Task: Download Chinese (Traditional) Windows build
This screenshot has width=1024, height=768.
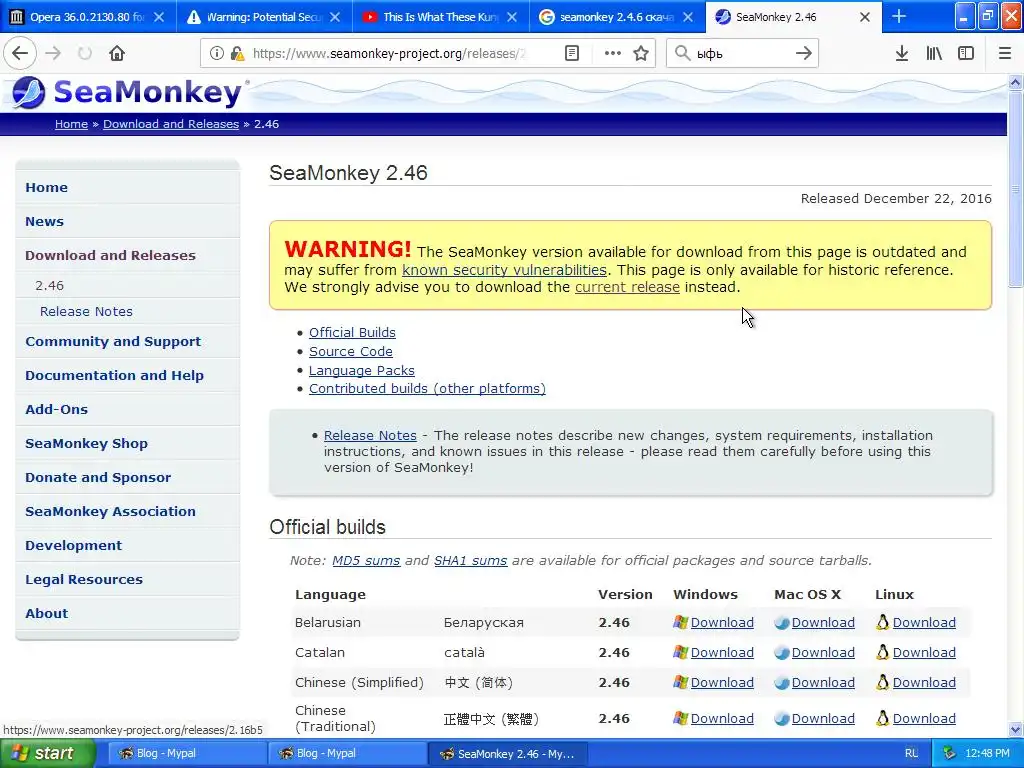Action: click(x=722, y=719)
